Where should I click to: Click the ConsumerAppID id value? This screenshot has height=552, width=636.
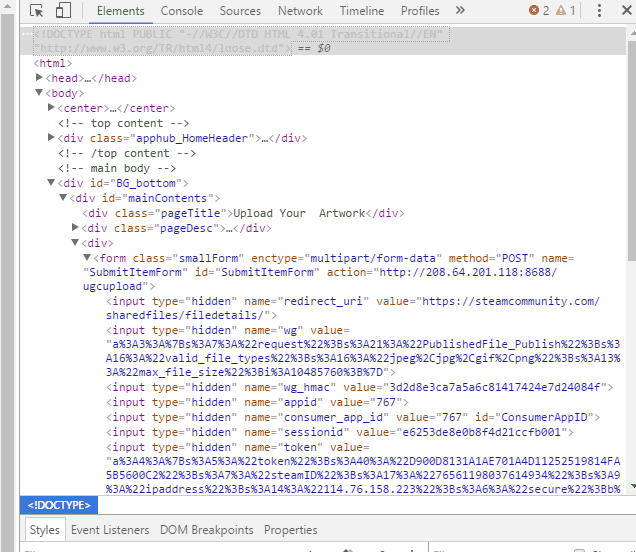544,417
